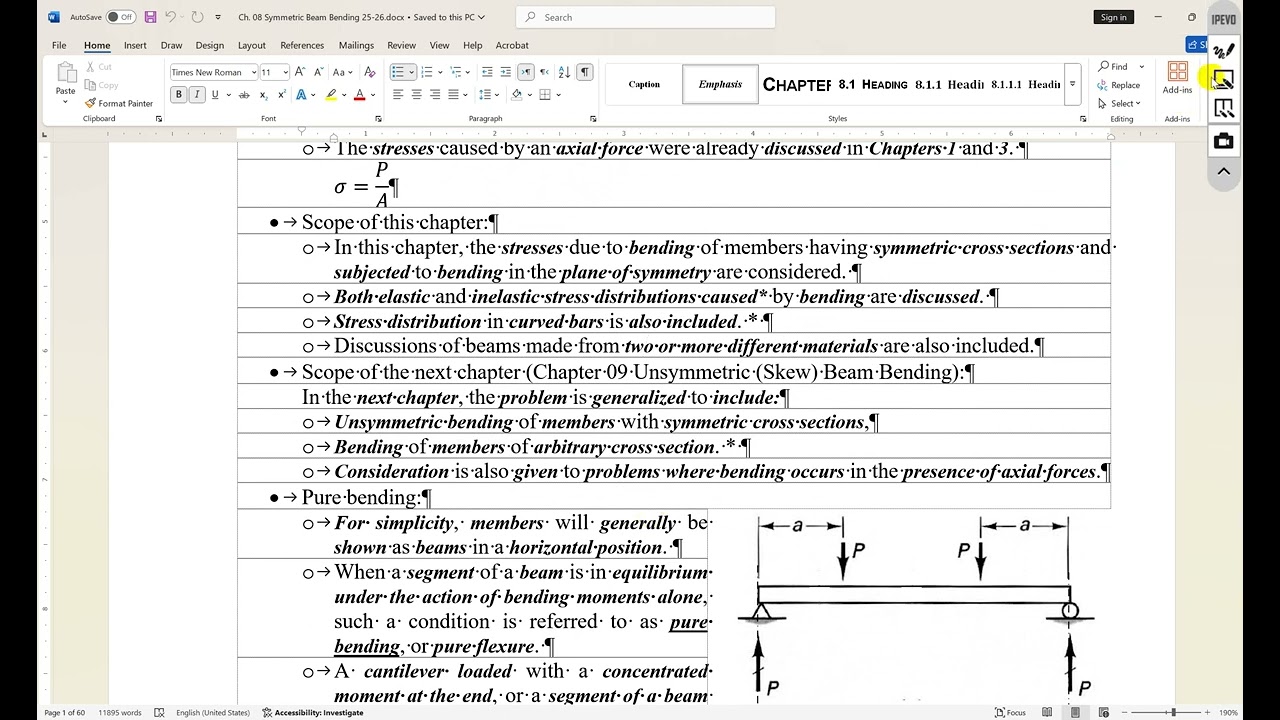Apply numbered list

click(427, 72)
